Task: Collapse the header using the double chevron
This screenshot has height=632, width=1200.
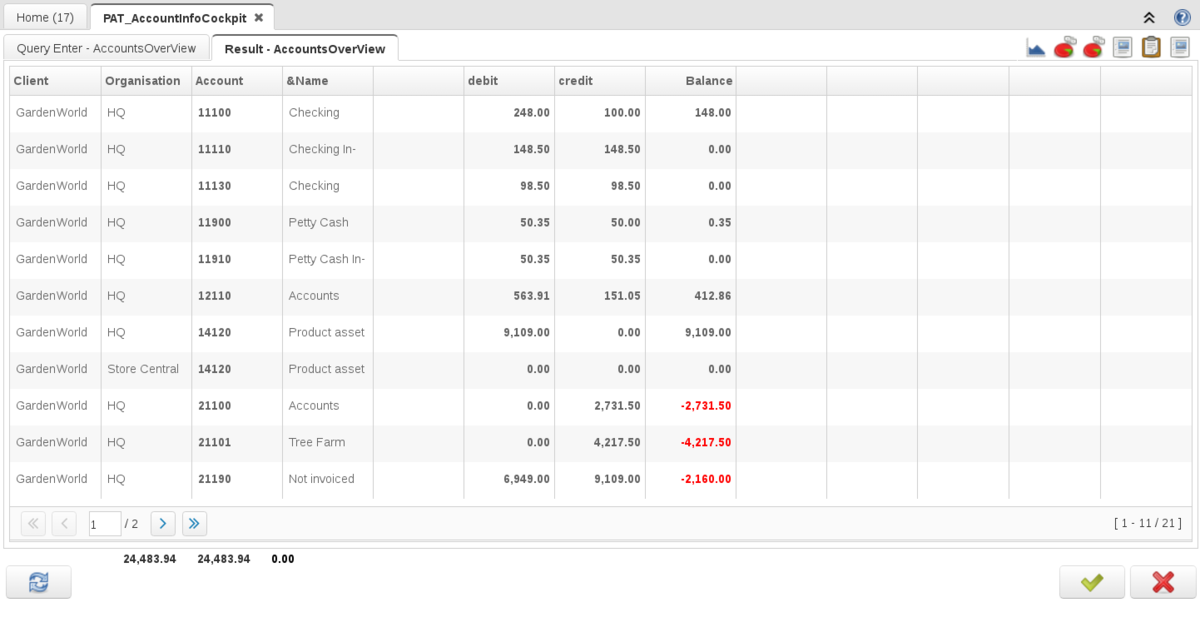Action: tap(1149, 17)
